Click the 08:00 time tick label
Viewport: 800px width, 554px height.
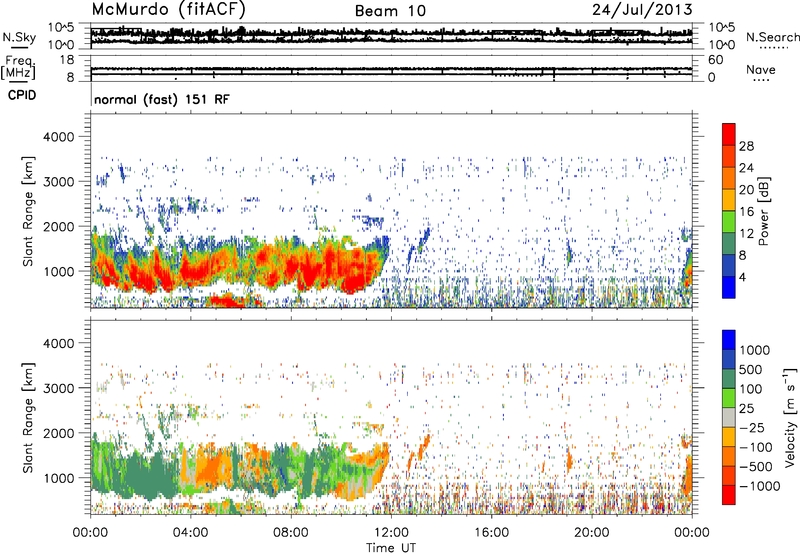pyautogui.click(x=291, y=533)
